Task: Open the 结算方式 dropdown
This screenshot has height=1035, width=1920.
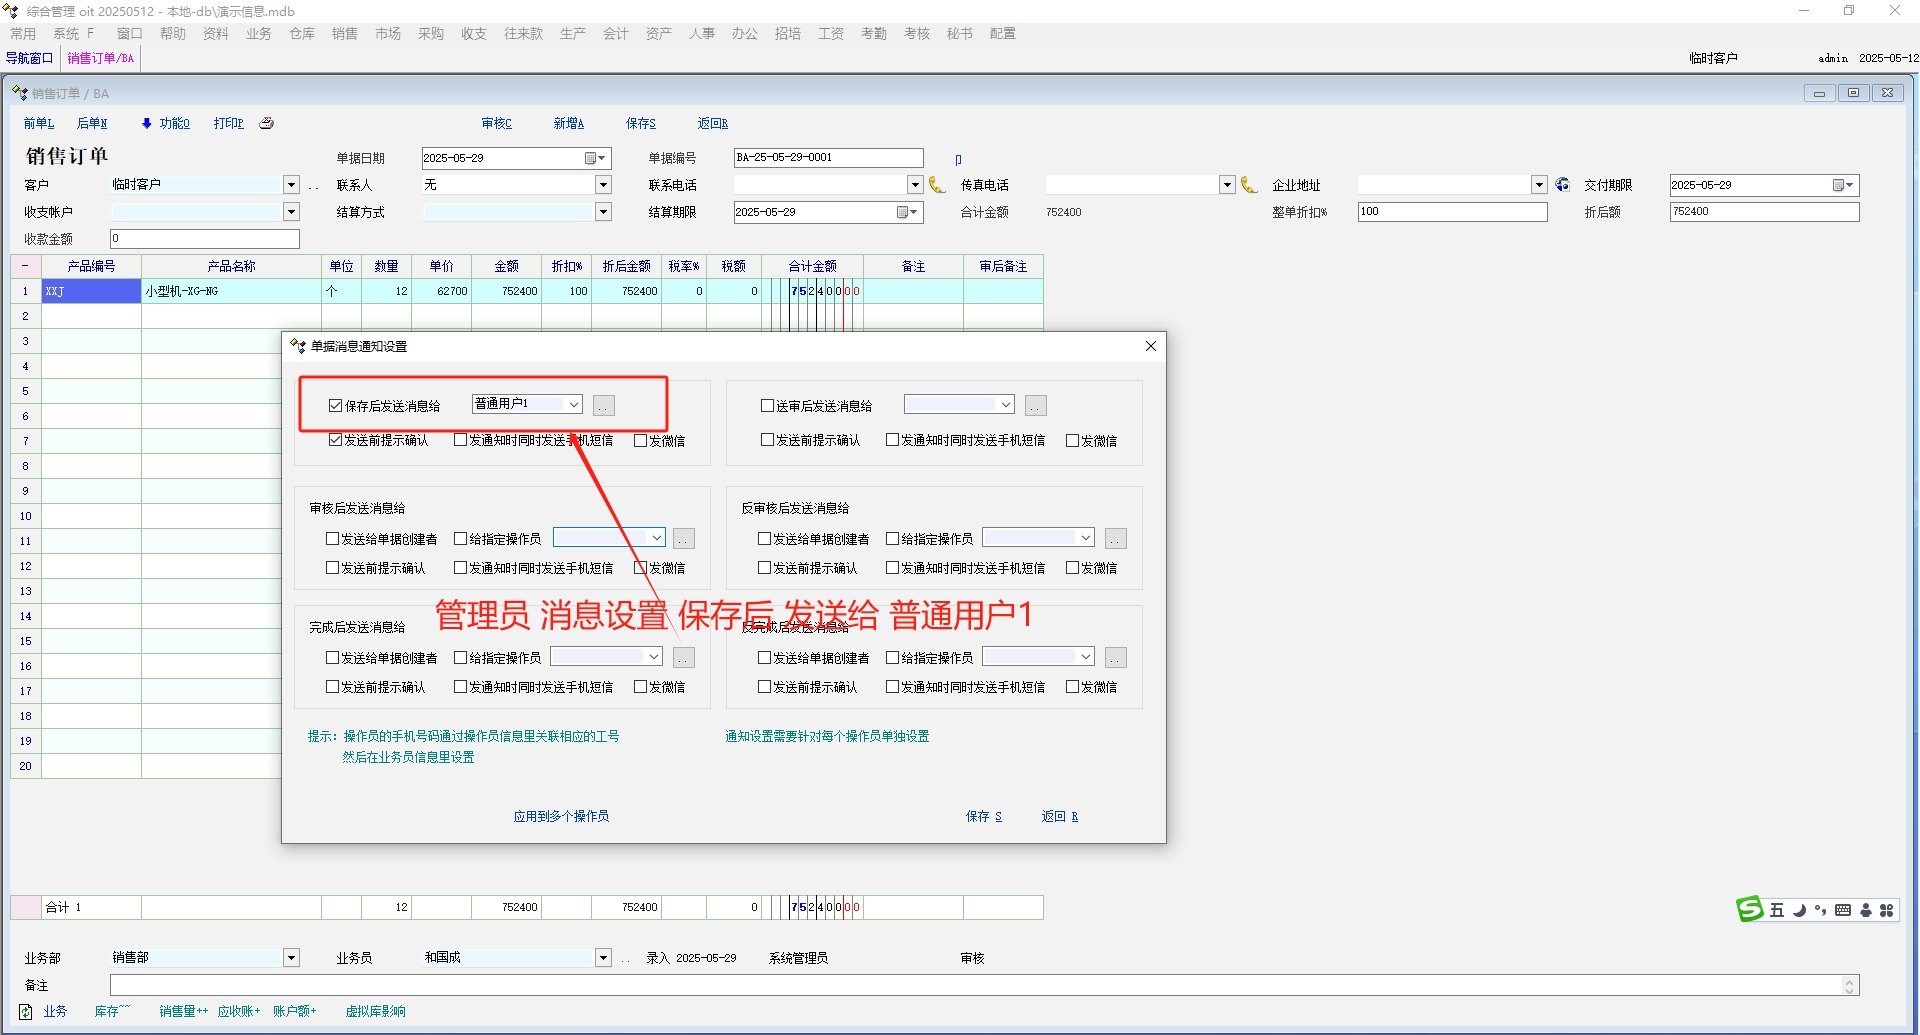Action: coord(603,212)
